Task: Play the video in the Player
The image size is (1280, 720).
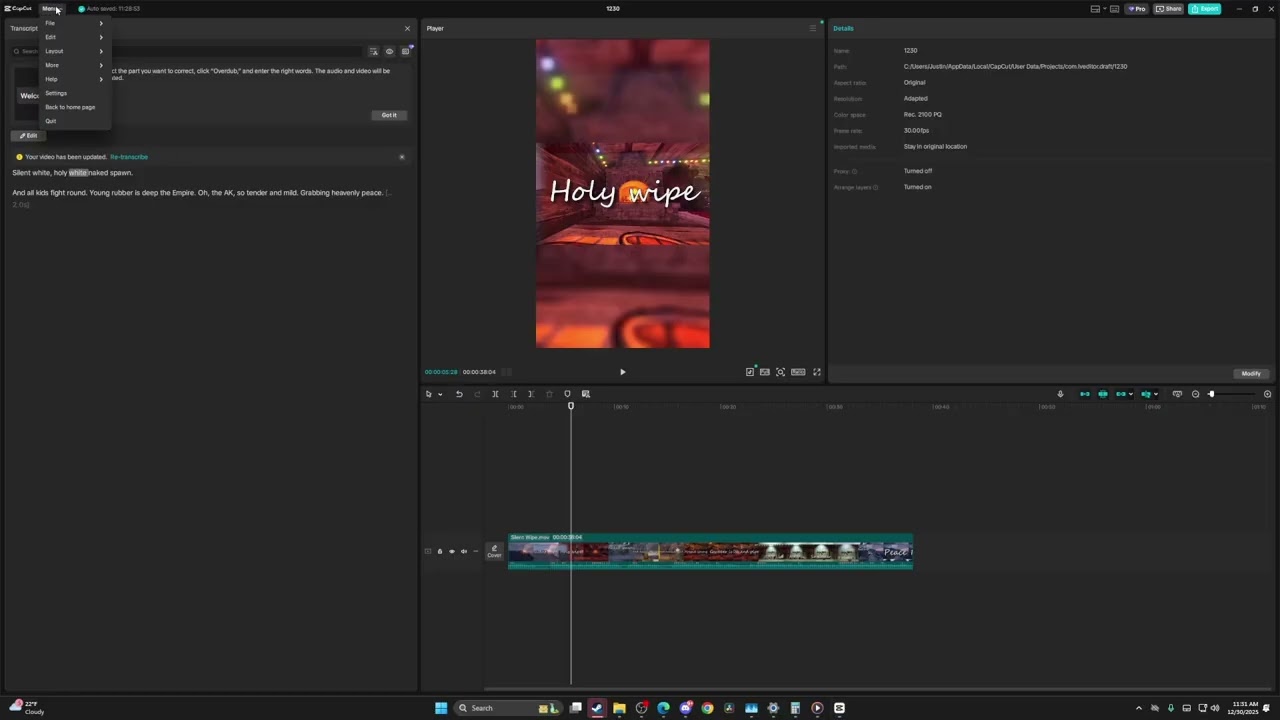Action: pos(622,372)
